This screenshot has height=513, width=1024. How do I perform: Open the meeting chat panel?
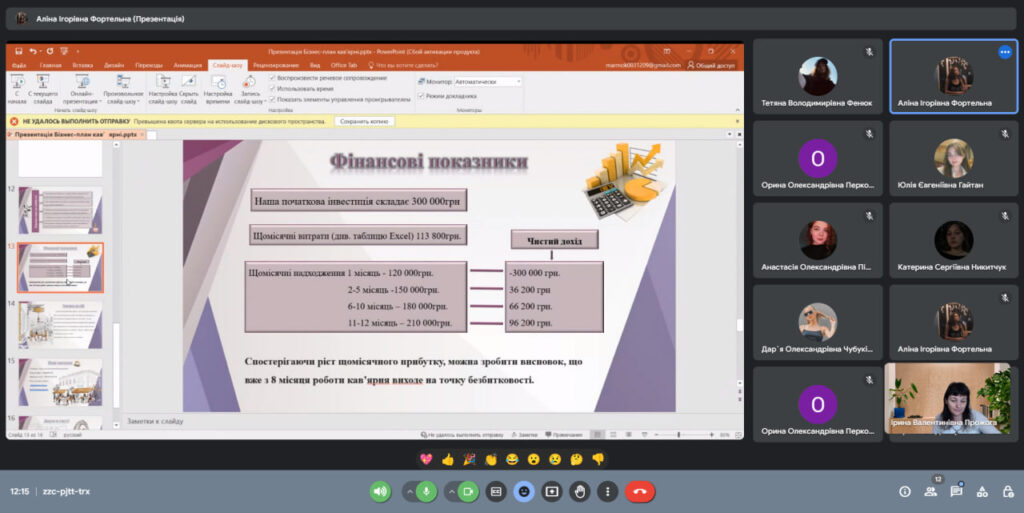(x=956, y=491)
